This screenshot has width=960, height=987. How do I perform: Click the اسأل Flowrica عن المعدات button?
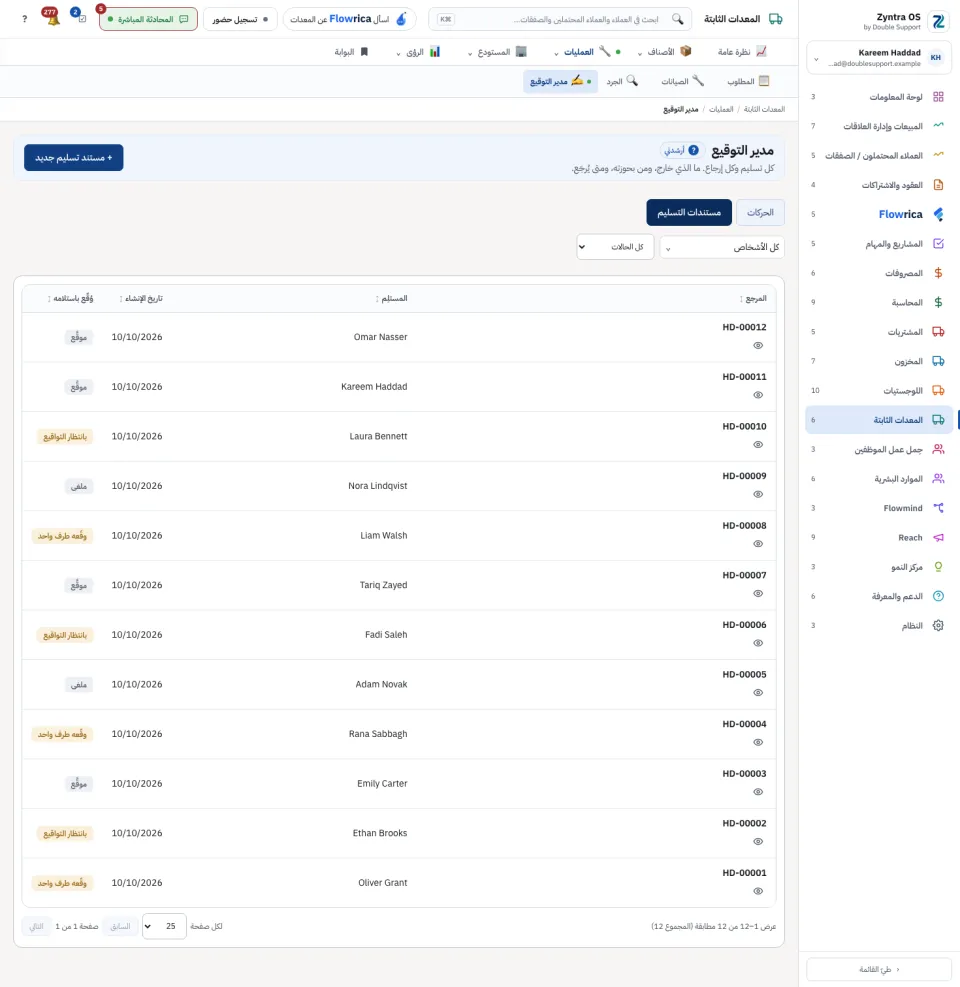point(349,20)
